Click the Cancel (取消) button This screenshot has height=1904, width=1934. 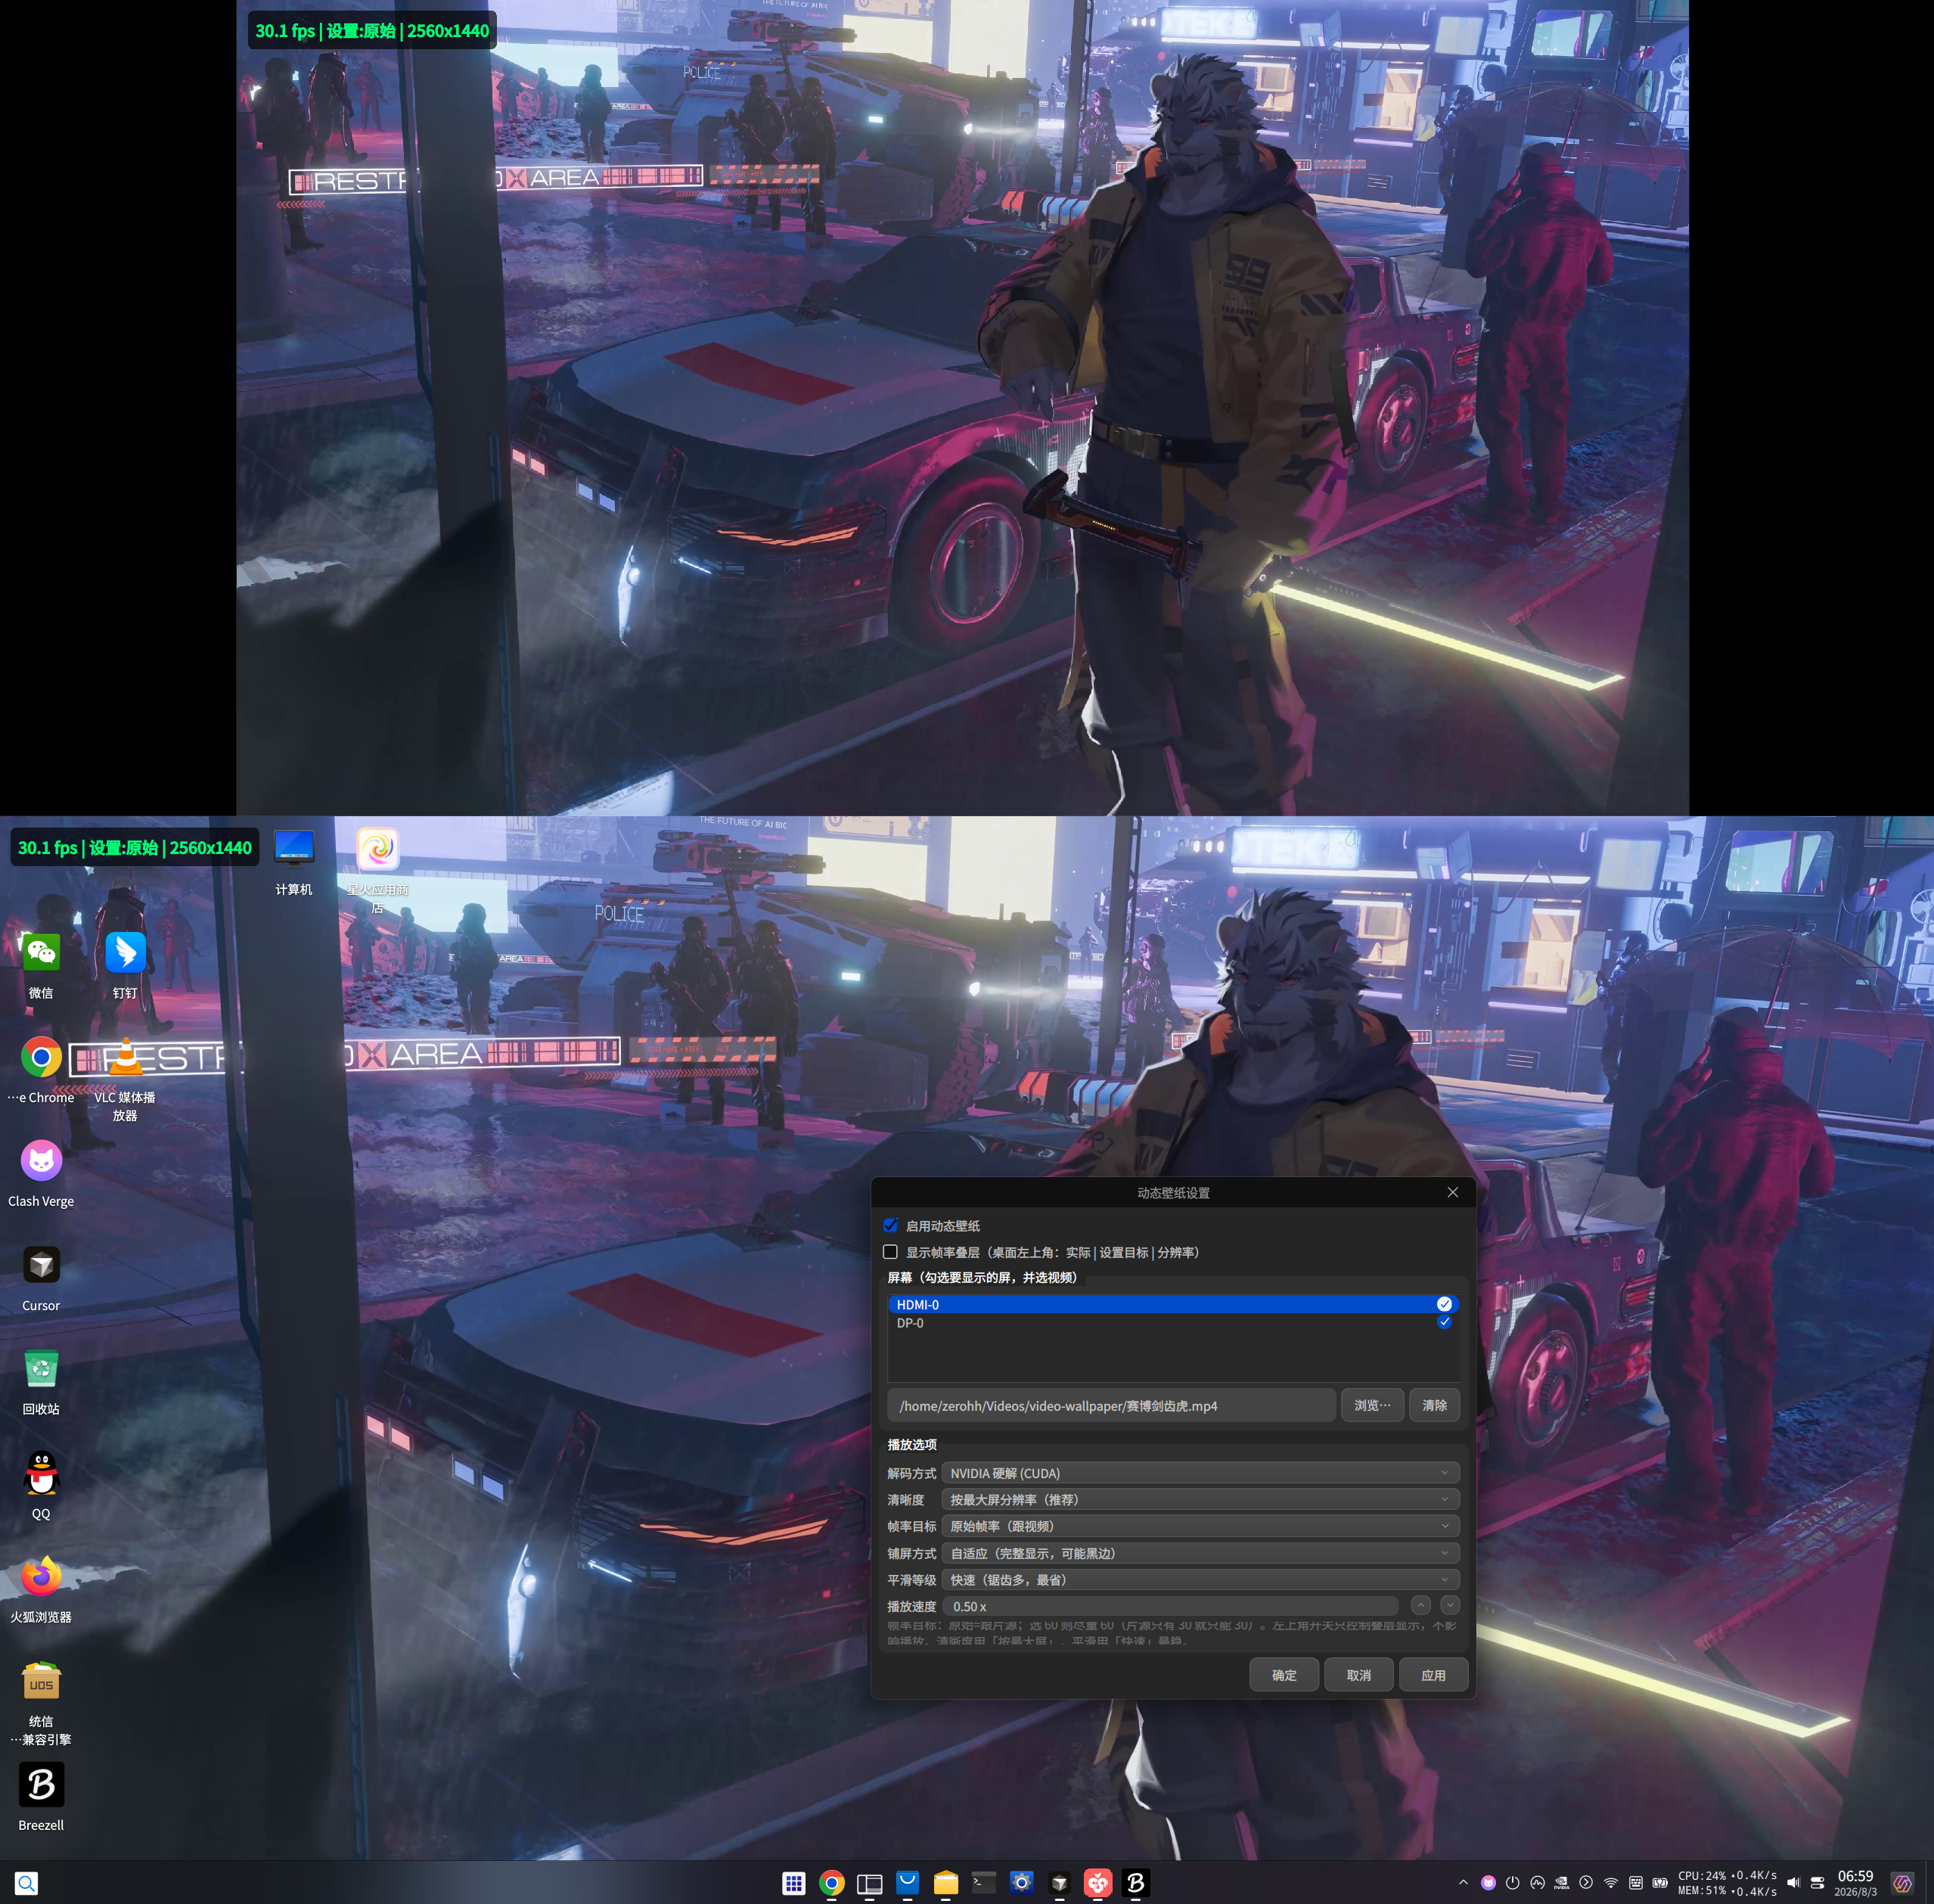point(1359,1675)
